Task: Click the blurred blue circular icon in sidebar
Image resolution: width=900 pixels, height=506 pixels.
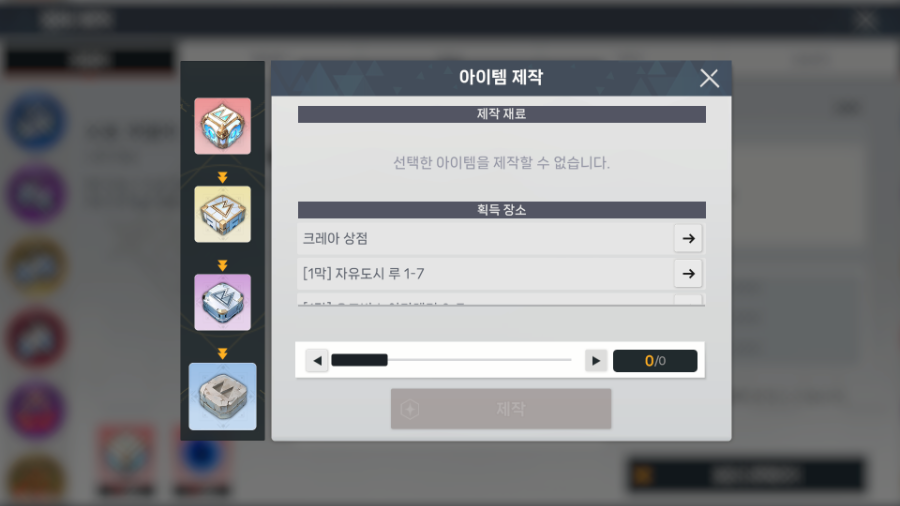Action: click(36, 122)
